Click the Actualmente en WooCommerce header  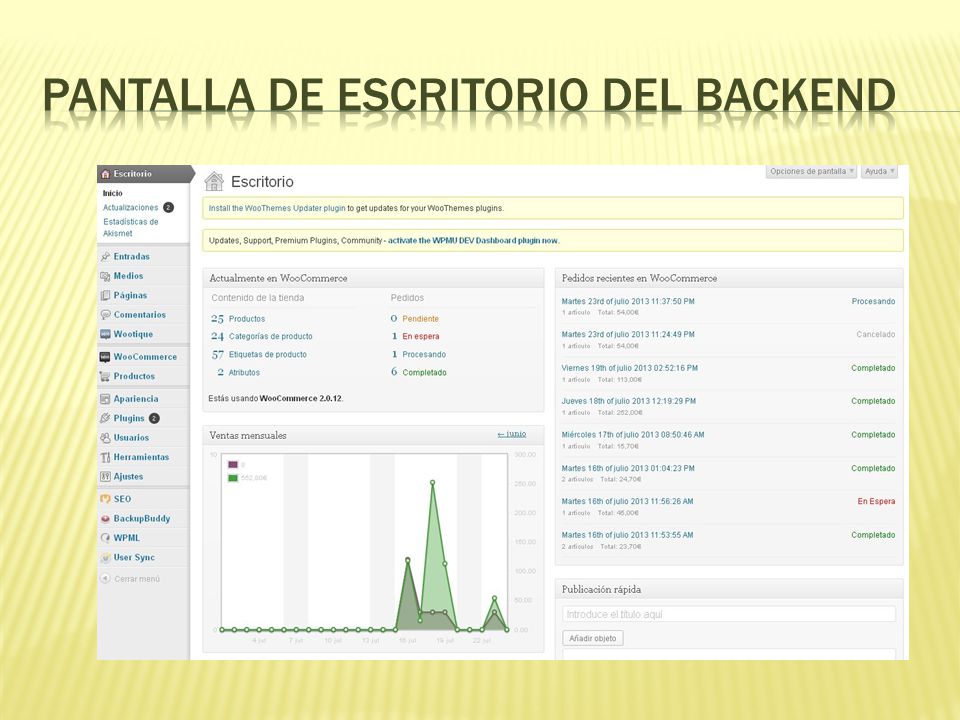[373, 278]
